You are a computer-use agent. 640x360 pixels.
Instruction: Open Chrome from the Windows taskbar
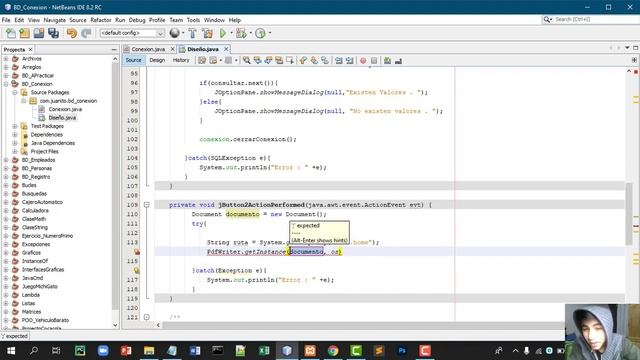tap(333, 351)
